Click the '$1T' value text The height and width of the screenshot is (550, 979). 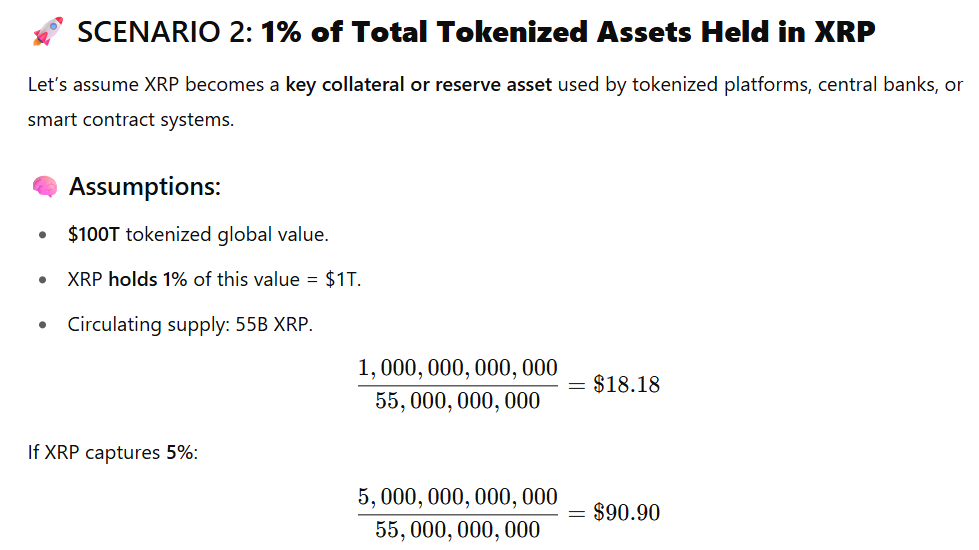point(343,280)
